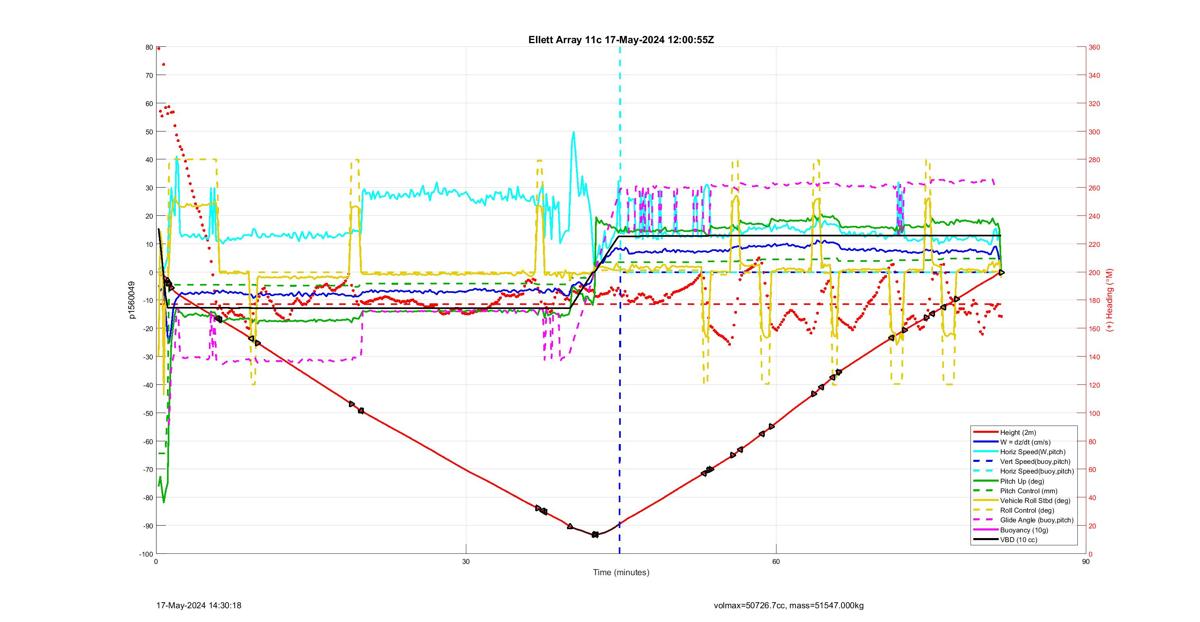
Task: Click the plot title 'Ellett Array 11c 17-May-2024 12:00:55Z'
Action: [621, 39]
